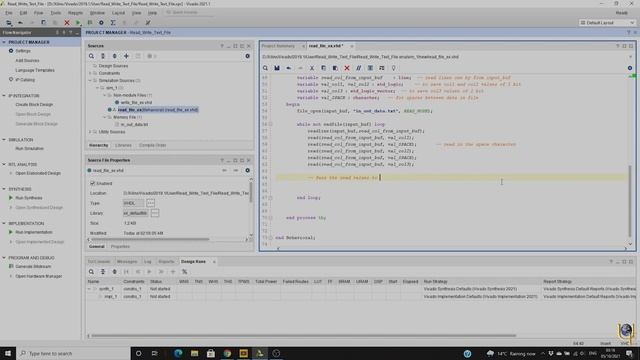640x360 pixels.
Task: Expand Constraints node in Sources tree
Action: [x=90, y=73]
